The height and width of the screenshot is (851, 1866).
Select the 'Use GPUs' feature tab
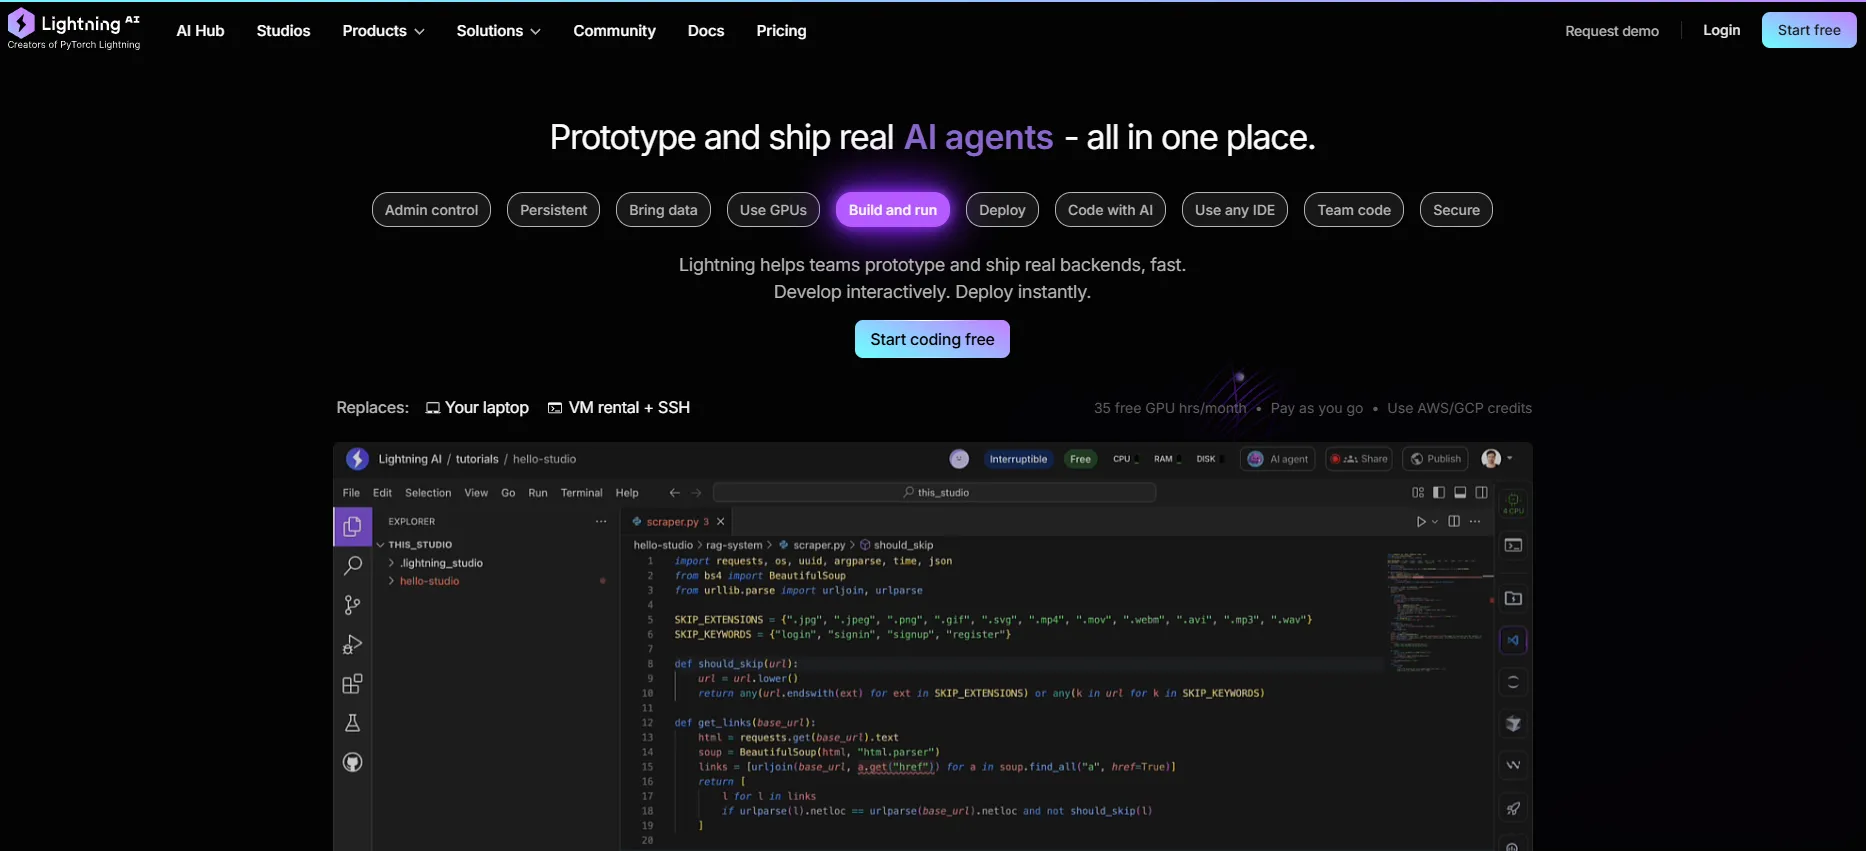(773, 210)
